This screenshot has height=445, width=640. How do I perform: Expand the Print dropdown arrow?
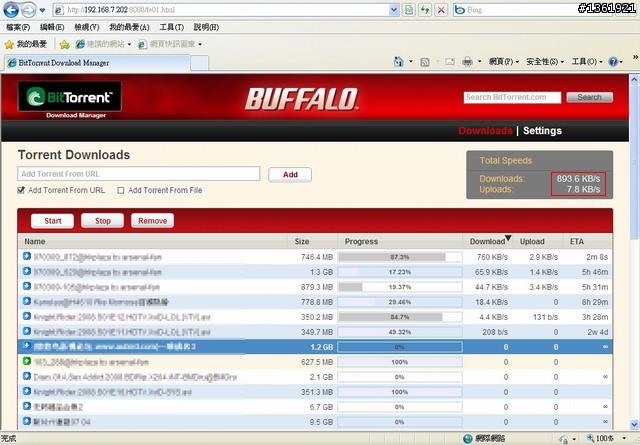[480, 62]
